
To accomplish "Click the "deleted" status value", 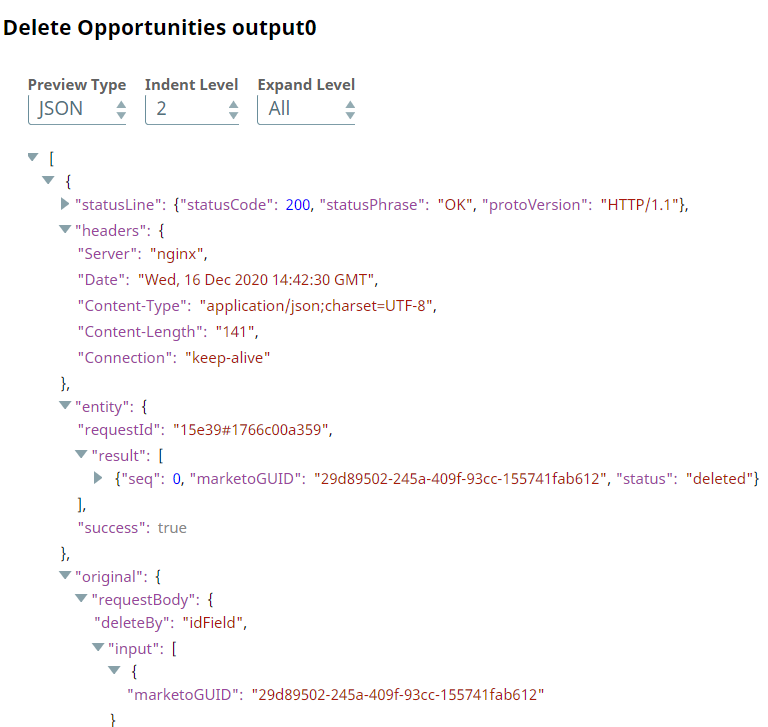I will pos(719,479).
